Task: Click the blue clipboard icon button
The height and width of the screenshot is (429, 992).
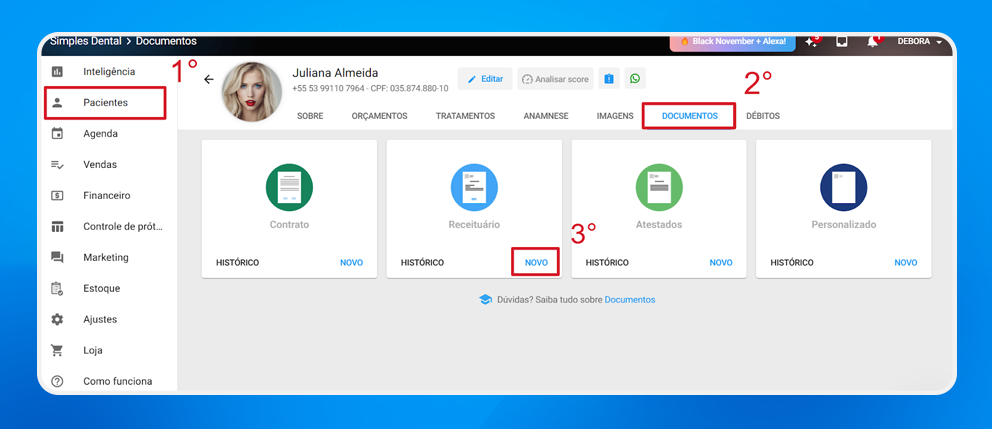Action: pyautogui.click(x=609, y=79)
